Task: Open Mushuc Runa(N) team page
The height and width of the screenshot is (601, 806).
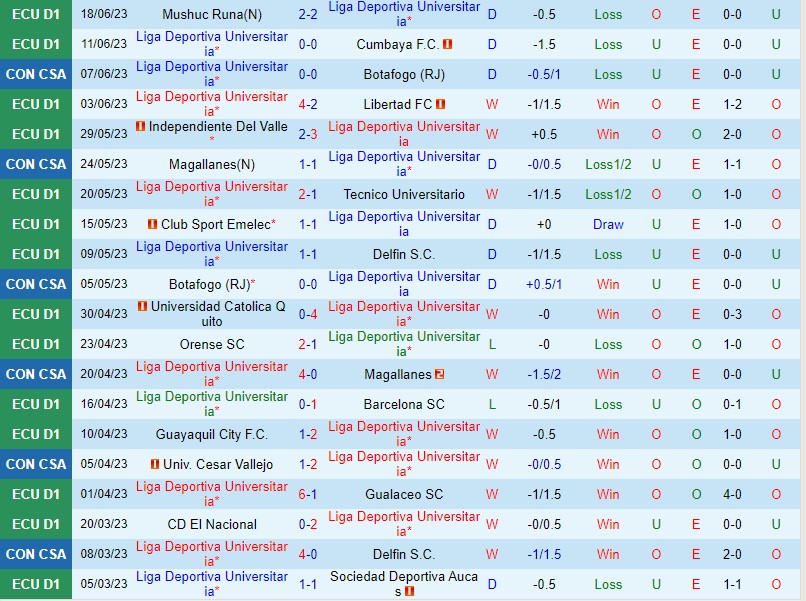Action: tap(212, 14)
